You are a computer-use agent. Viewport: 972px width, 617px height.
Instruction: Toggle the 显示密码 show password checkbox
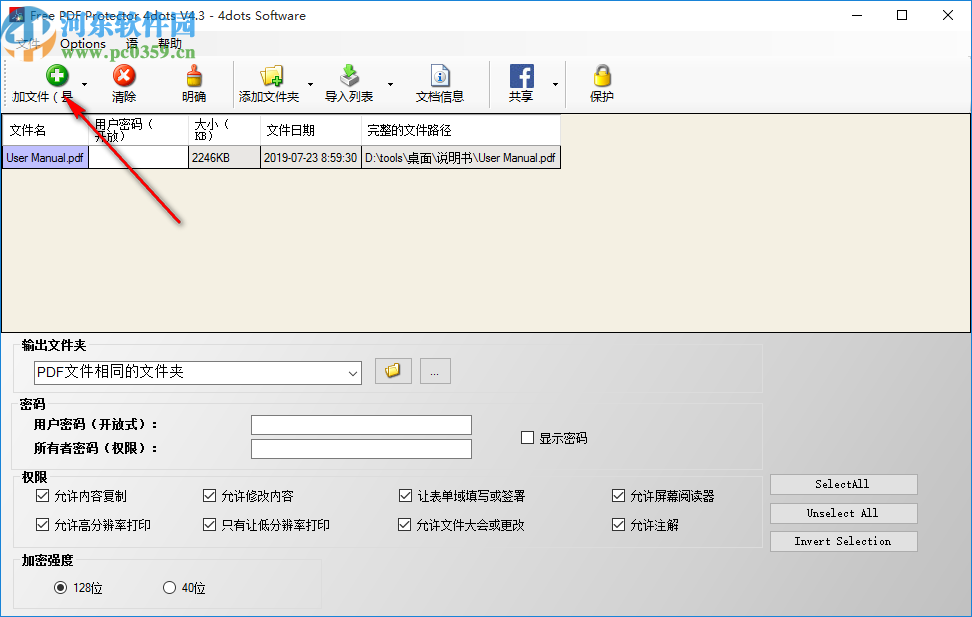pos(527,437)
